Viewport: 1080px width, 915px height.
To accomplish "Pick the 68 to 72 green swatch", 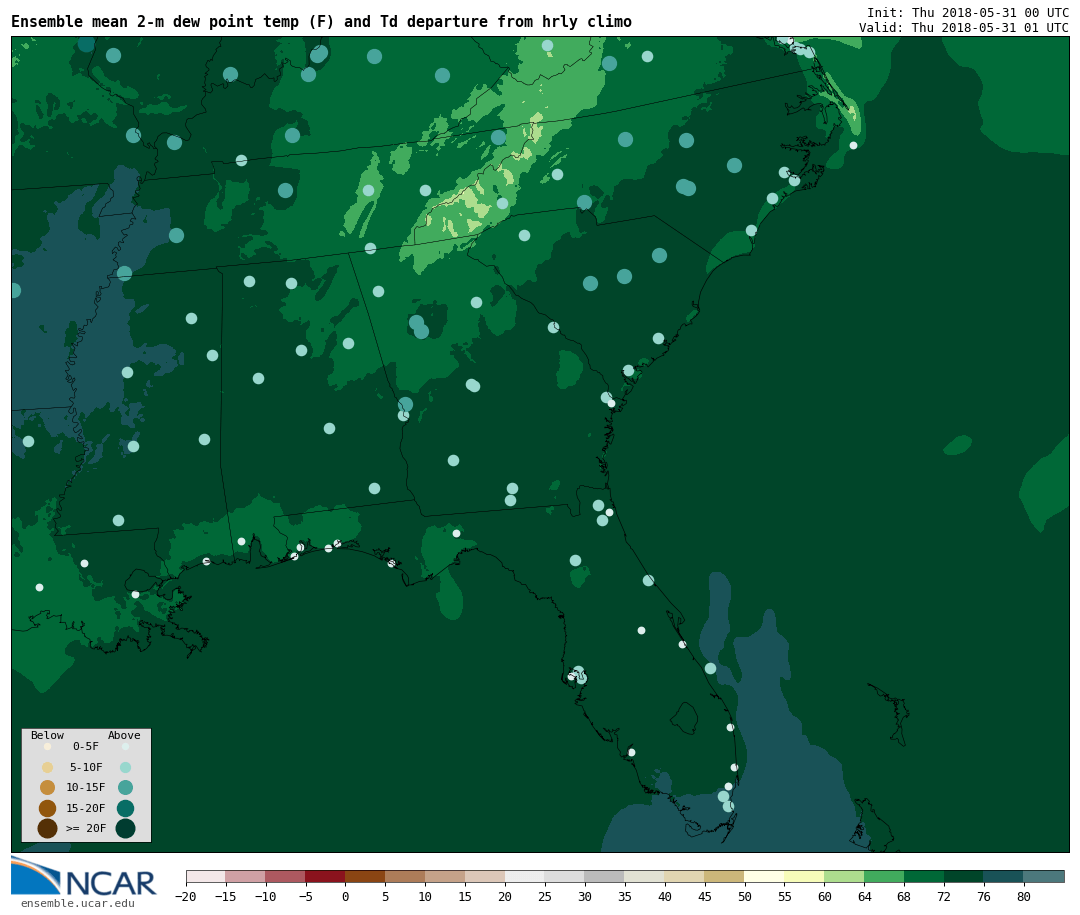I will coord(925,876).
